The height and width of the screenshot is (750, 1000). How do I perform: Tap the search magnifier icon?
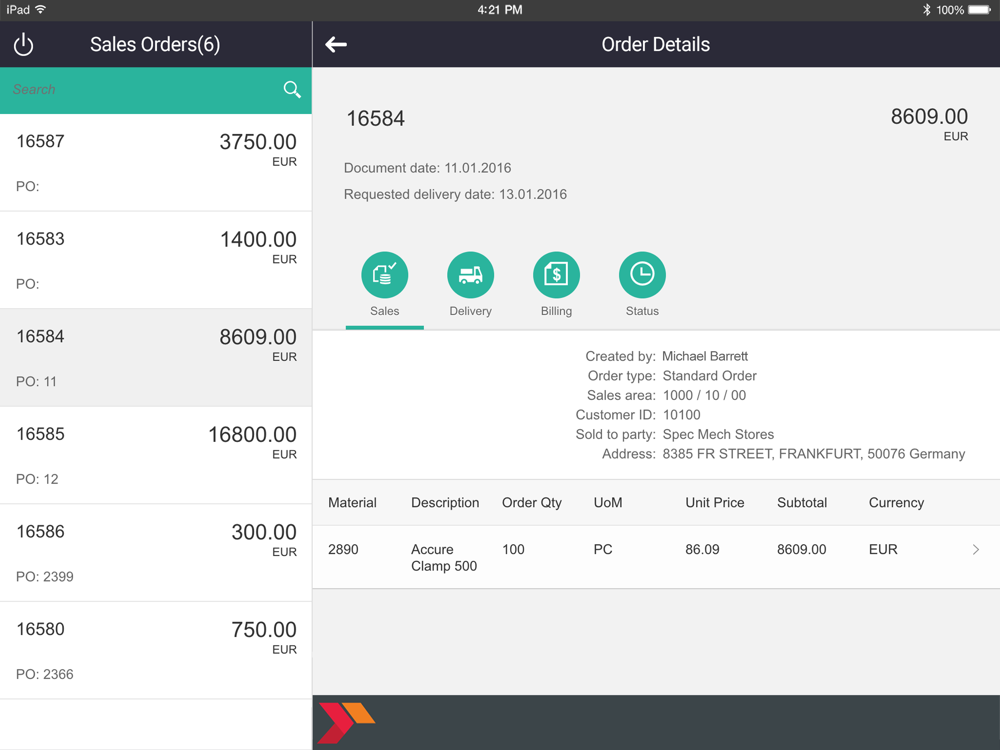point(292,90)
